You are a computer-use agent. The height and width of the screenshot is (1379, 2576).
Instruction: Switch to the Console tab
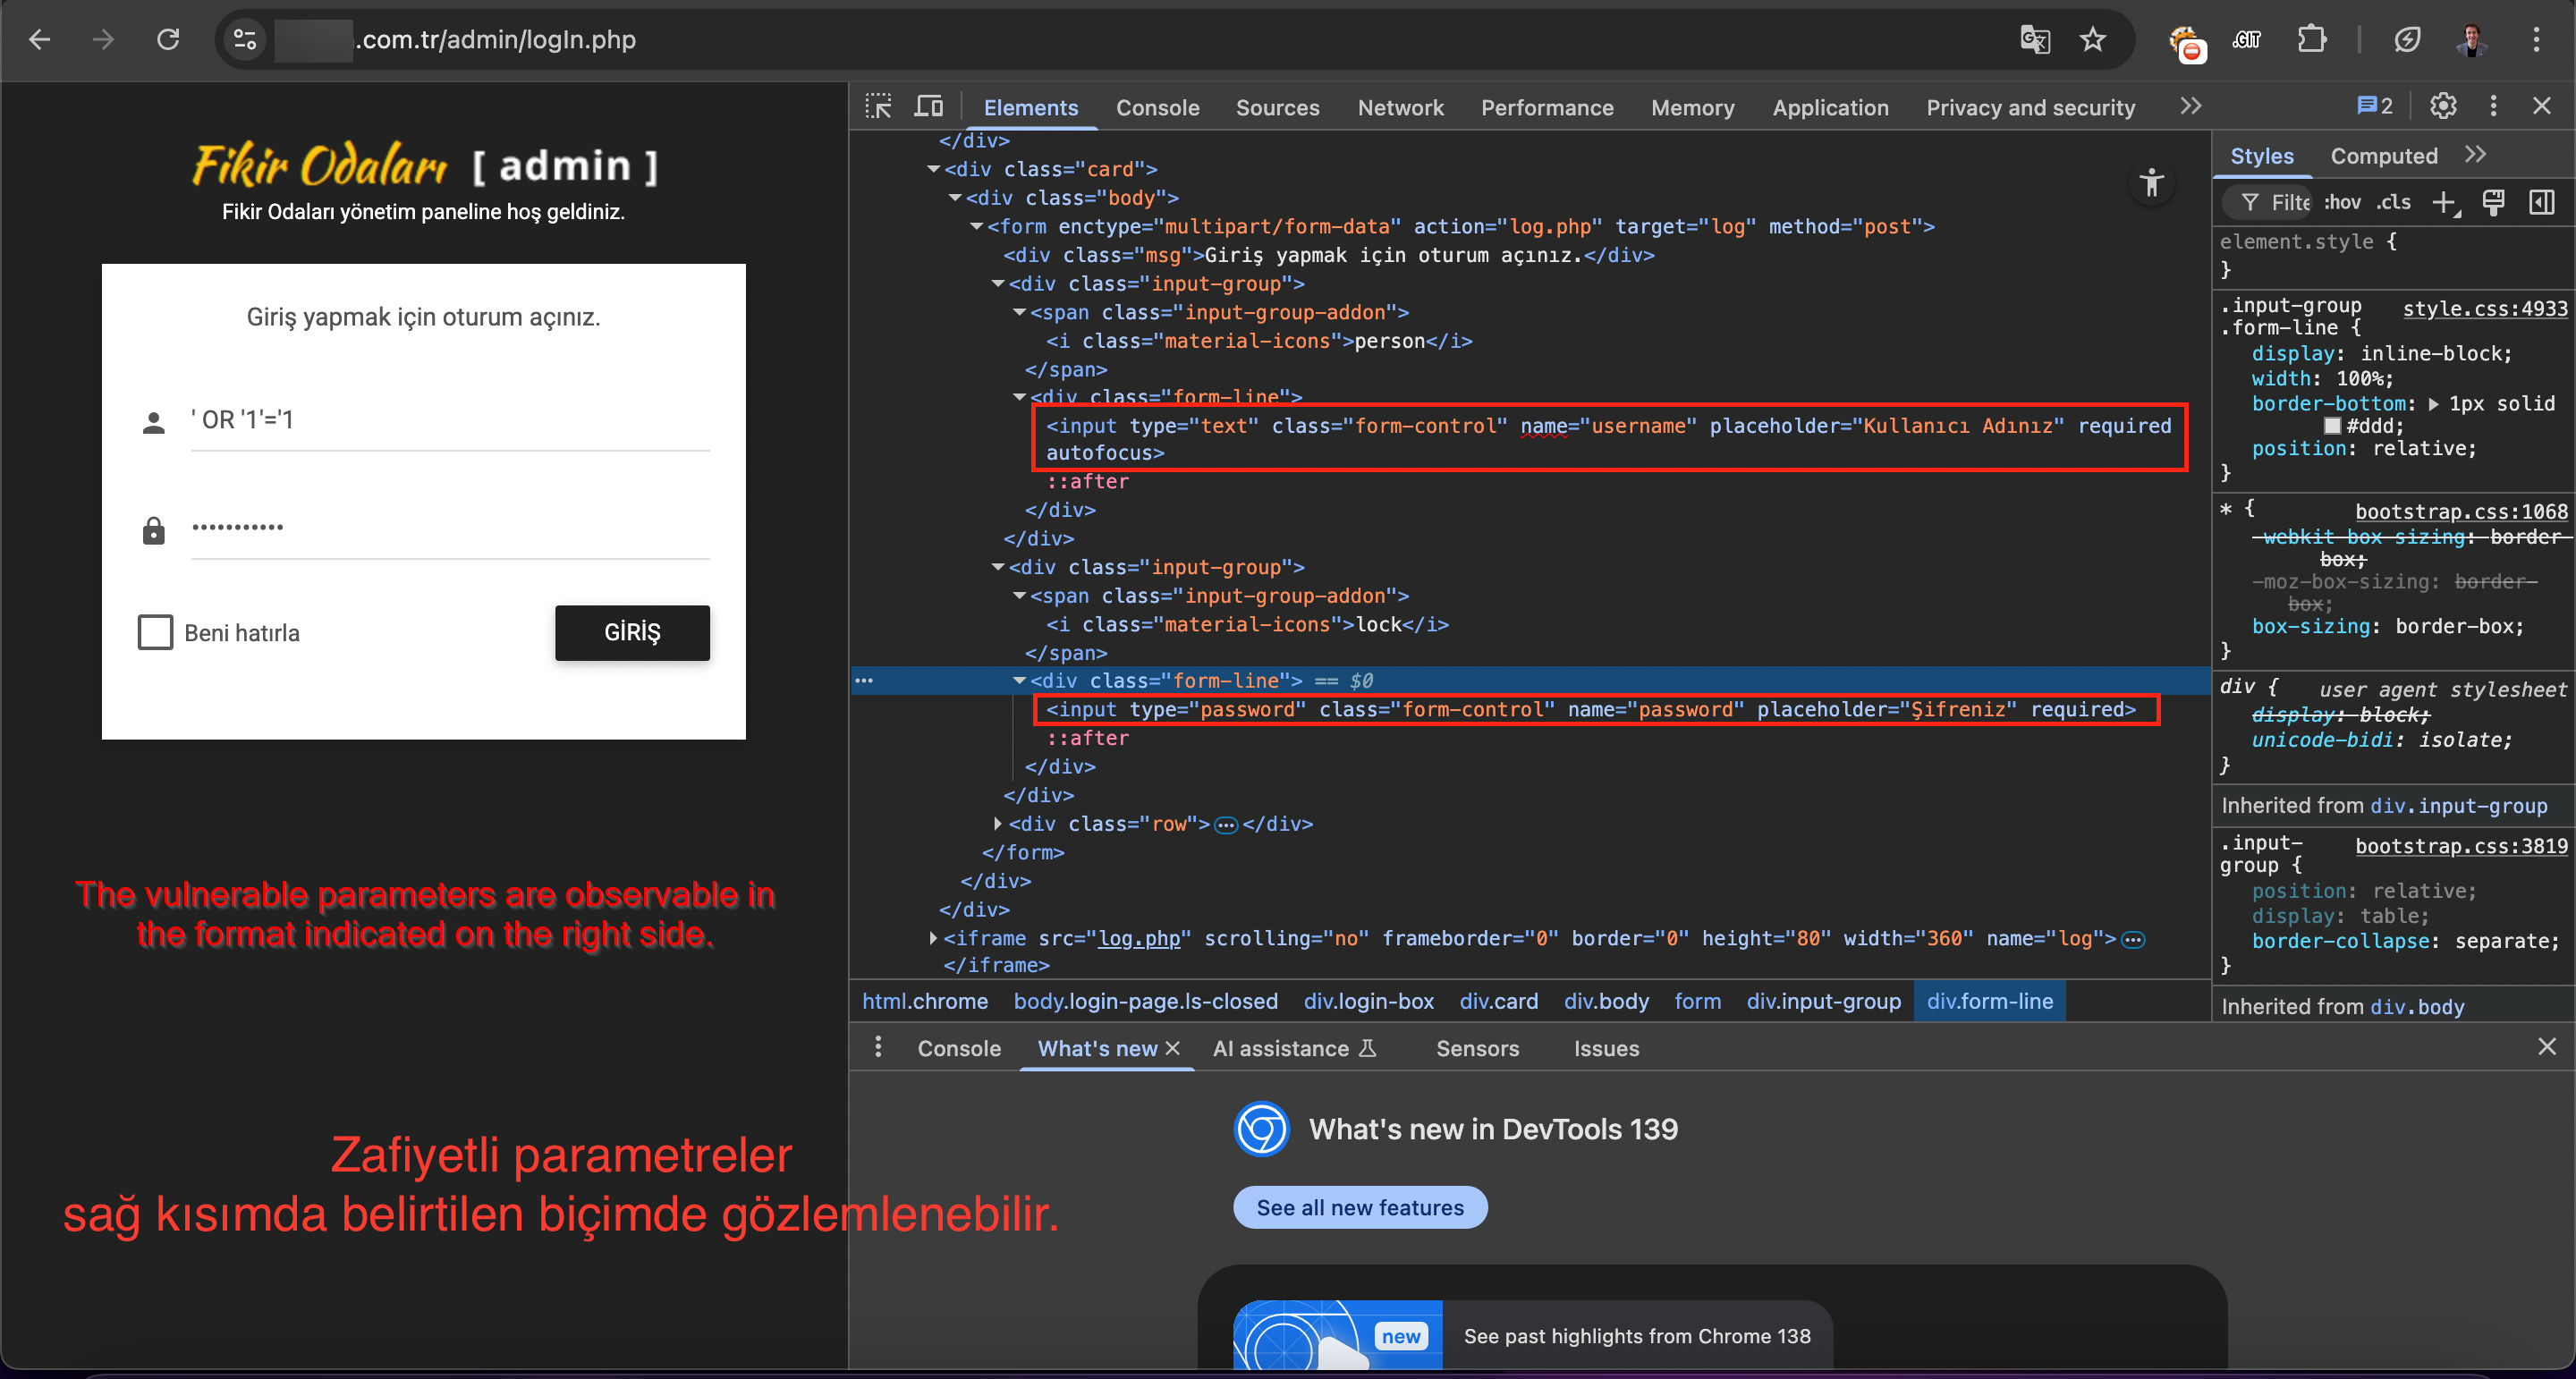(1158, 107)
